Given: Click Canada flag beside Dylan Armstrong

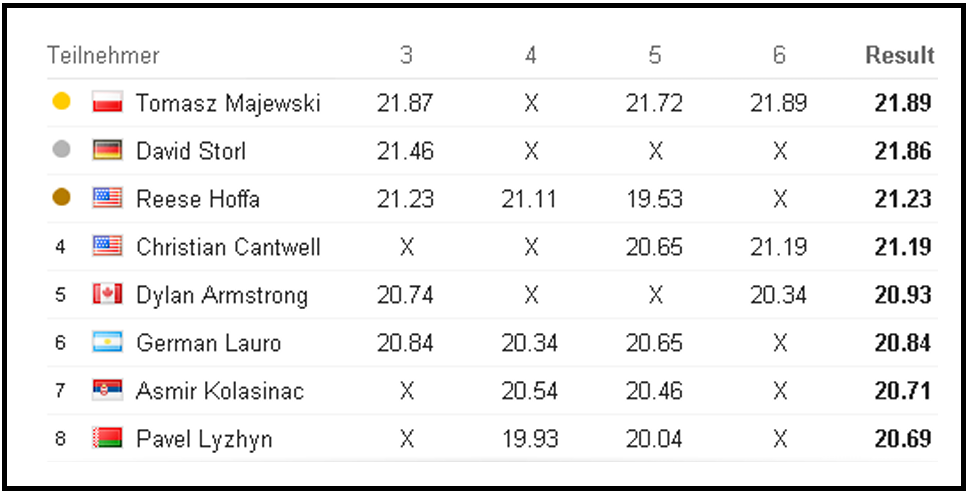Looking at the screenshot, I should click(x=107, y=294).
